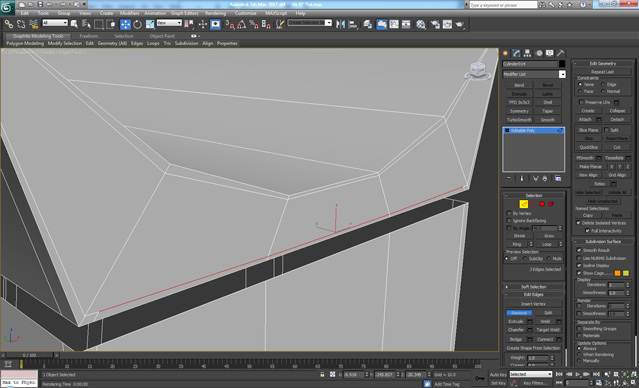Viewport: 639px width, 388px height.
Task: Toggle the Preserve UVs checkbox
Action: [x=582, y=102]
